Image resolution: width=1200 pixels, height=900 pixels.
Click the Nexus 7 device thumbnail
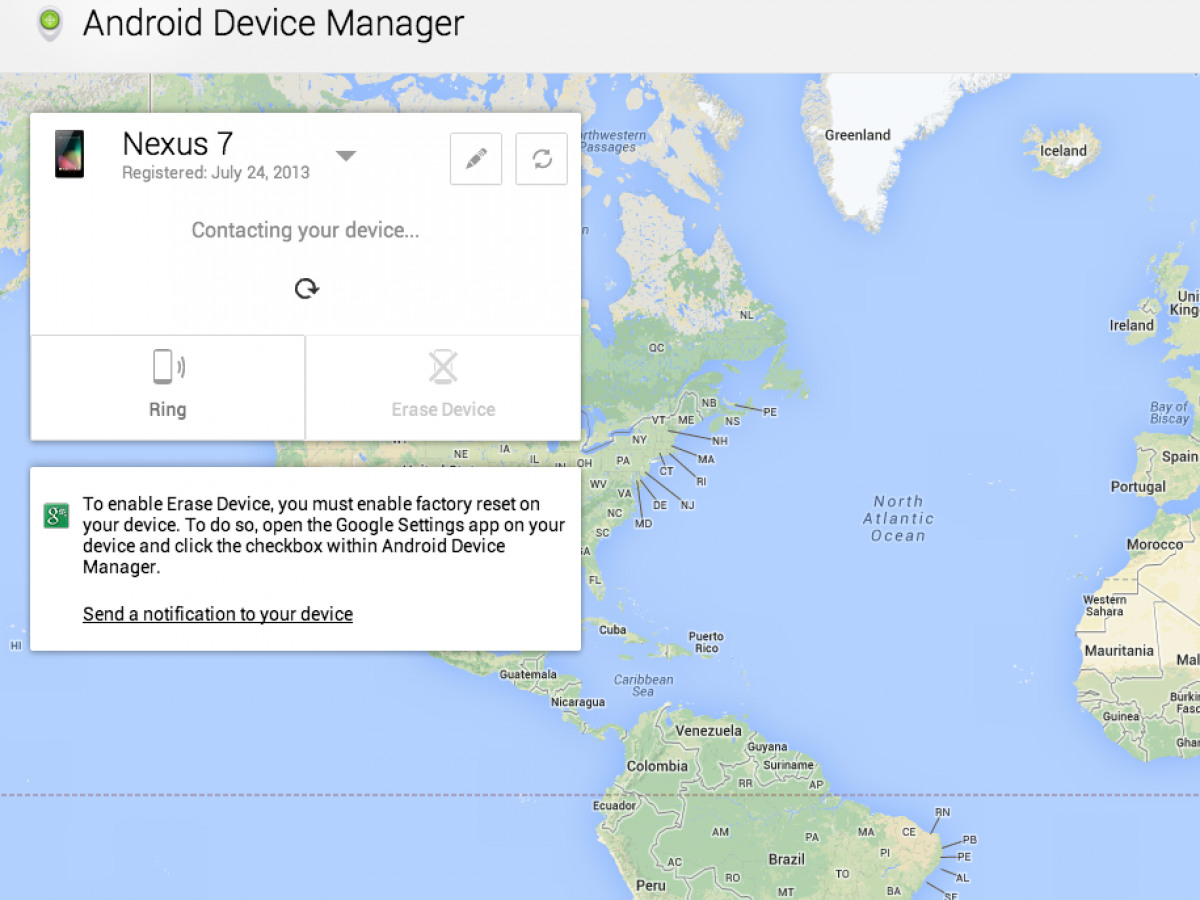[x=69, y=155]
